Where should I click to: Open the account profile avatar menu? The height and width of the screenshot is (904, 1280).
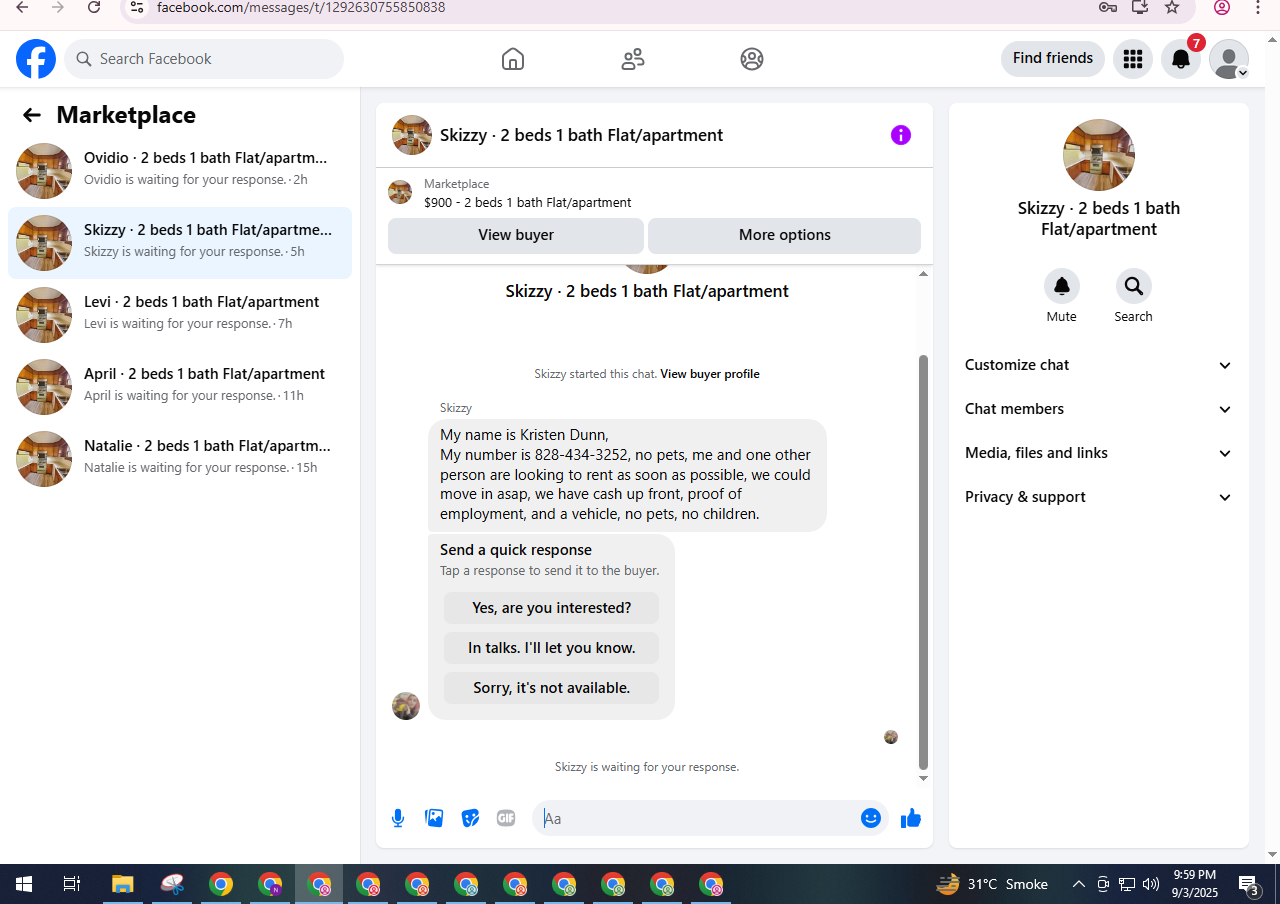(x=1229, y=59)
